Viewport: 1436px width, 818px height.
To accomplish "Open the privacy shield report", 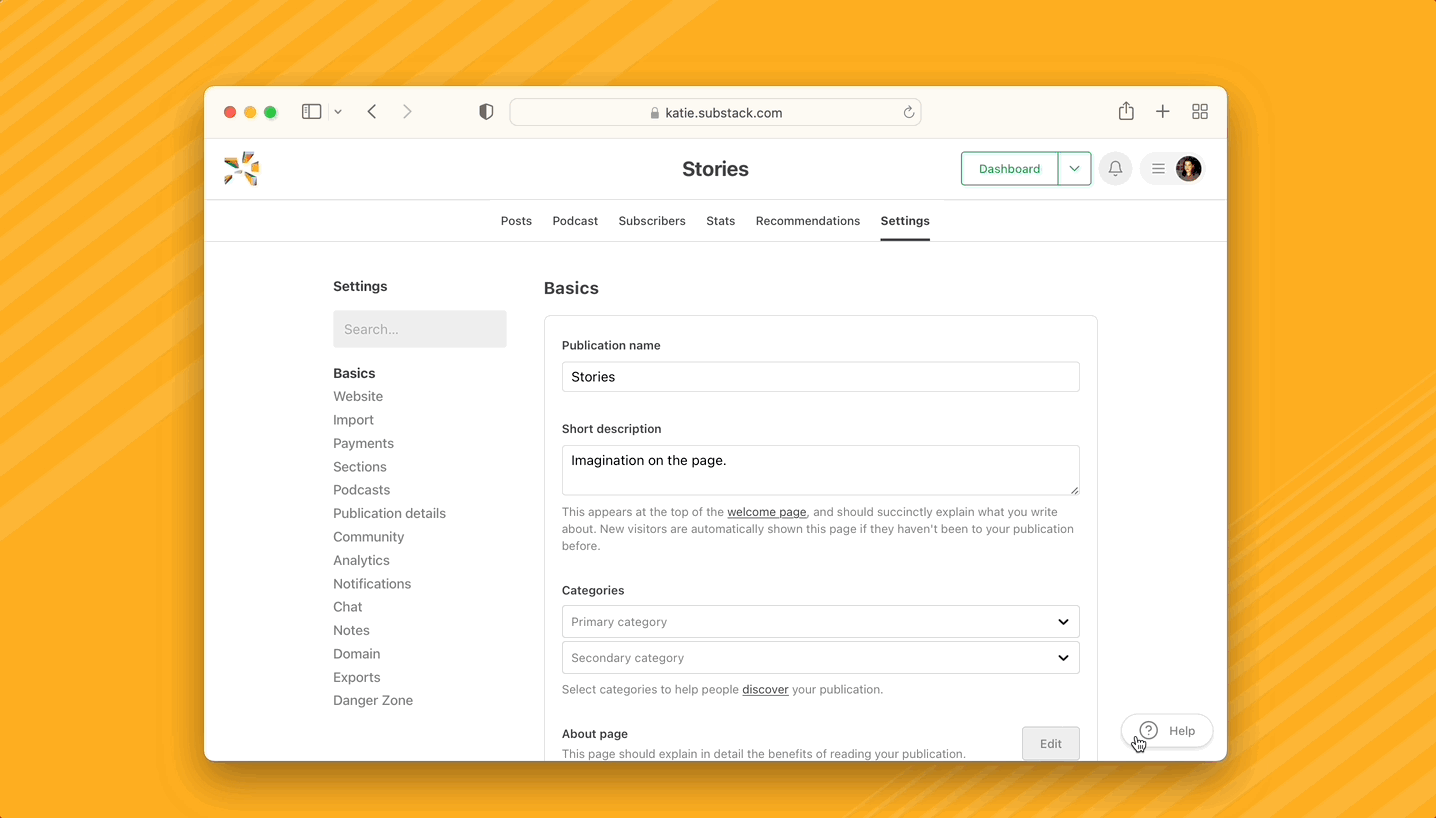I will coord(486,111).
